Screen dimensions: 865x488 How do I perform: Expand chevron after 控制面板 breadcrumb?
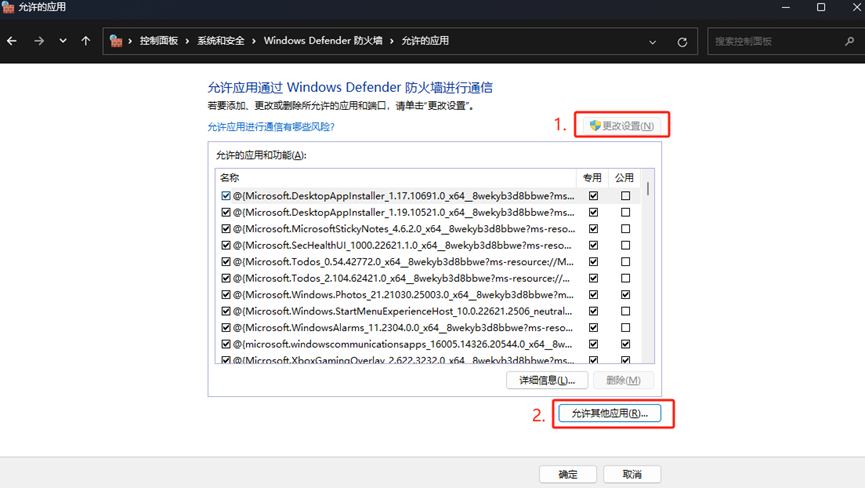tap(188, 41)
